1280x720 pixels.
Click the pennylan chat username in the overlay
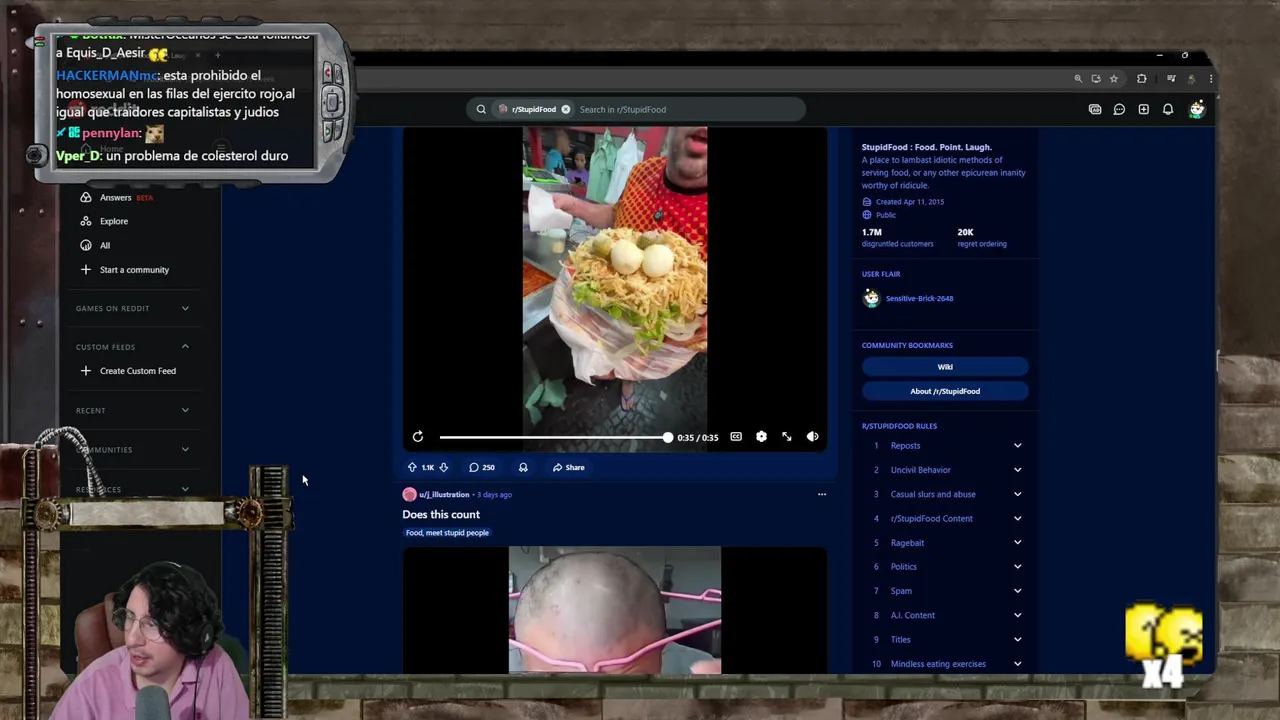(110, 133)
